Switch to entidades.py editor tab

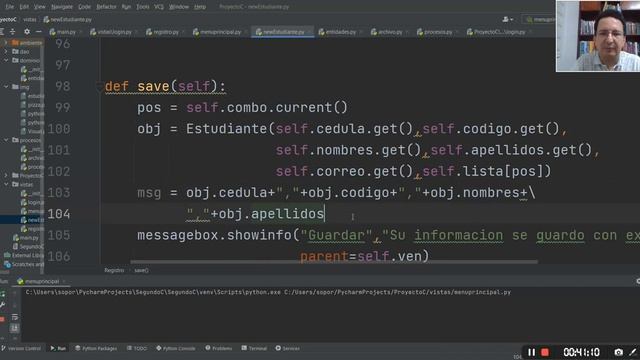(341, 32)
